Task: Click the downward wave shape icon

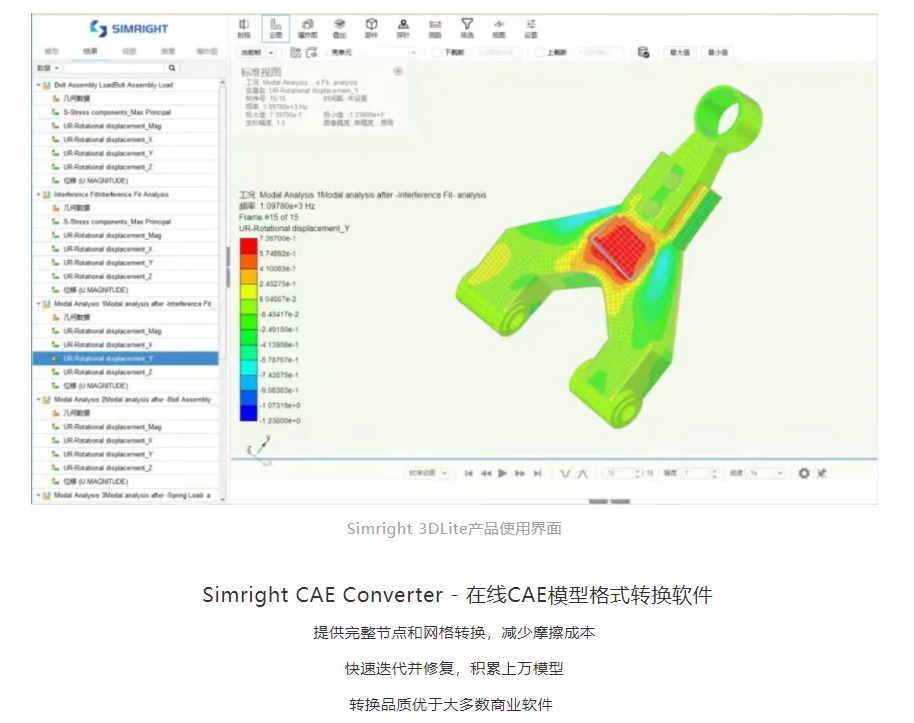Action: click(x=565, y=473)
